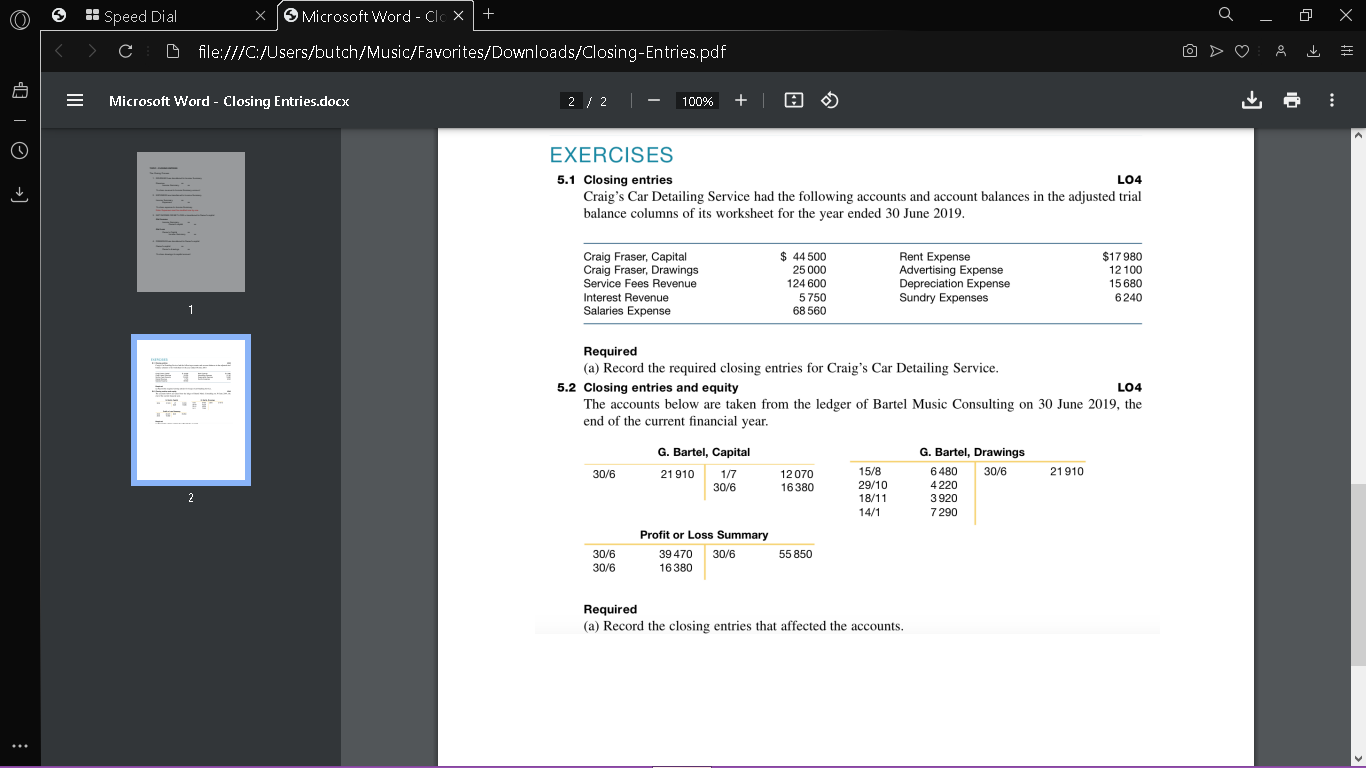The width and height of the screenshot is (1366, 768).
Task: Search open tabs magnifier icon
Action: [1226, 15]
